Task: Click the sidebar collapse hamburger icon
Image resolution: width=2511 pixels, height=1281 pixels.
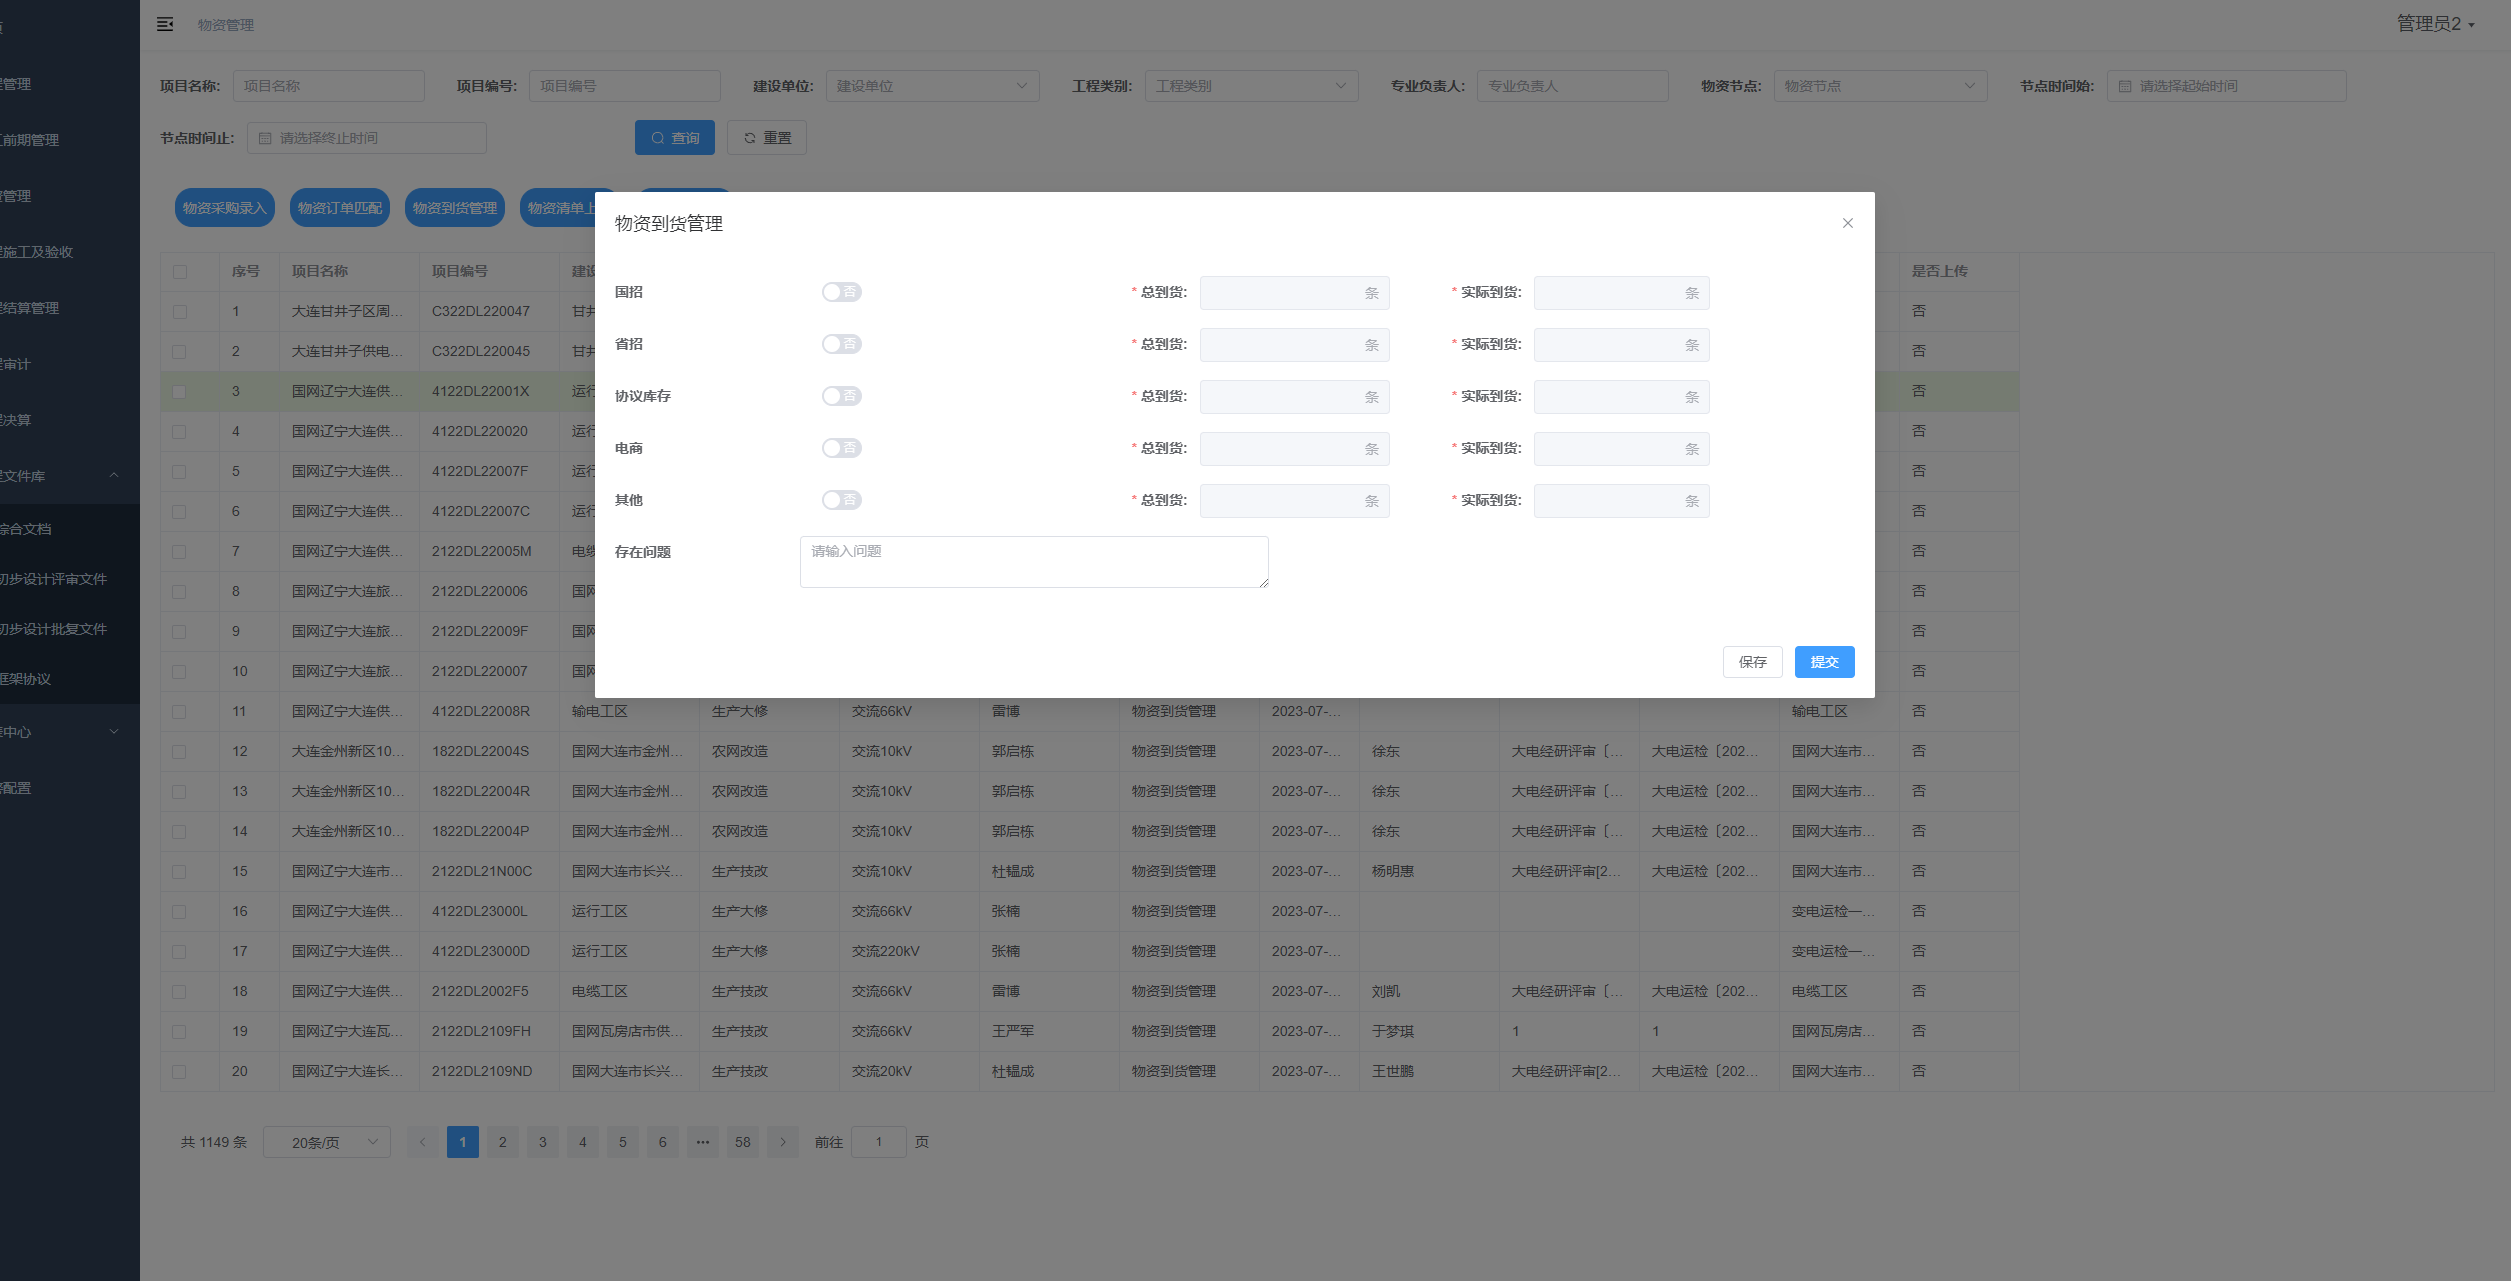Action: 165,24
